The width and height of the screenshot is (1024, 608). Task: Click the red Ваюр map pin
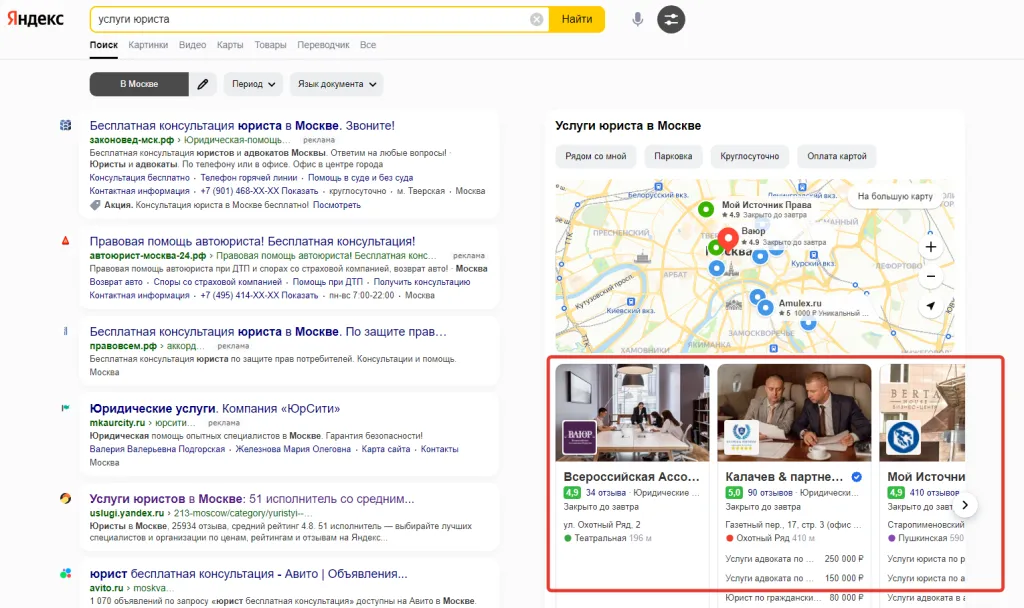click(728, 238)
